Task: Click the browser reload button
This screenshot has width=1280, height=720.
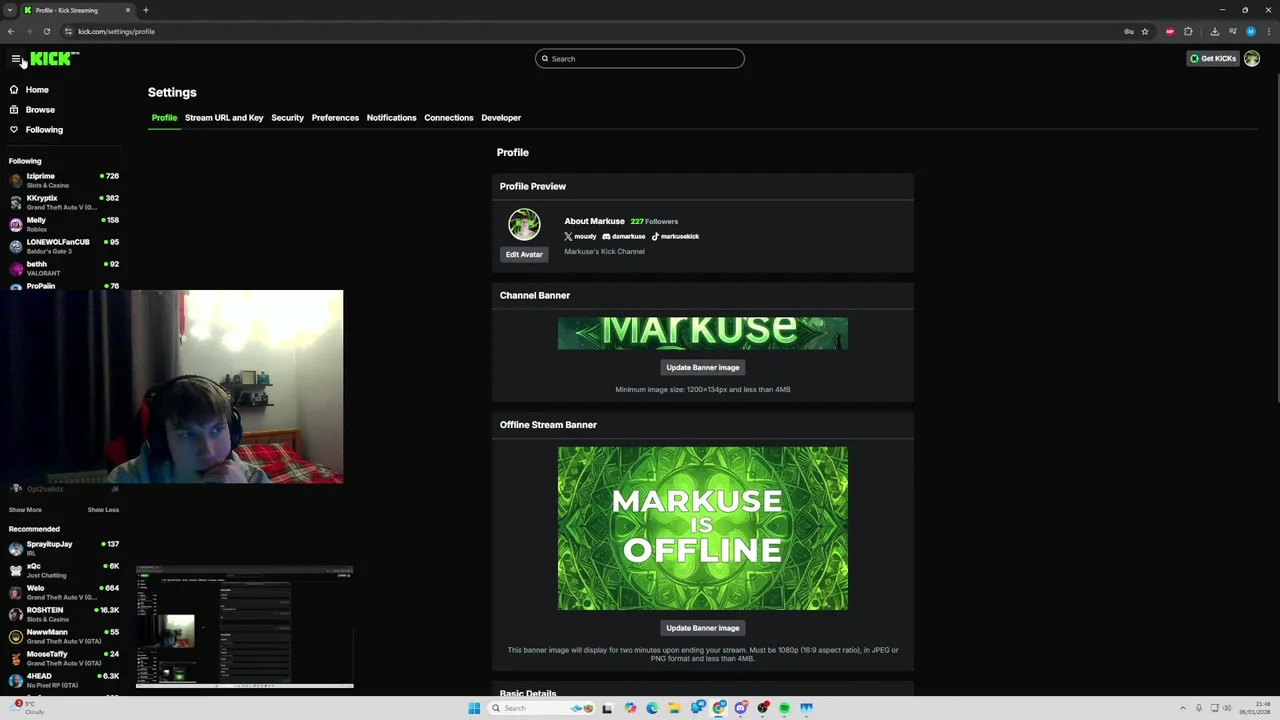Action: coord(46,31)
